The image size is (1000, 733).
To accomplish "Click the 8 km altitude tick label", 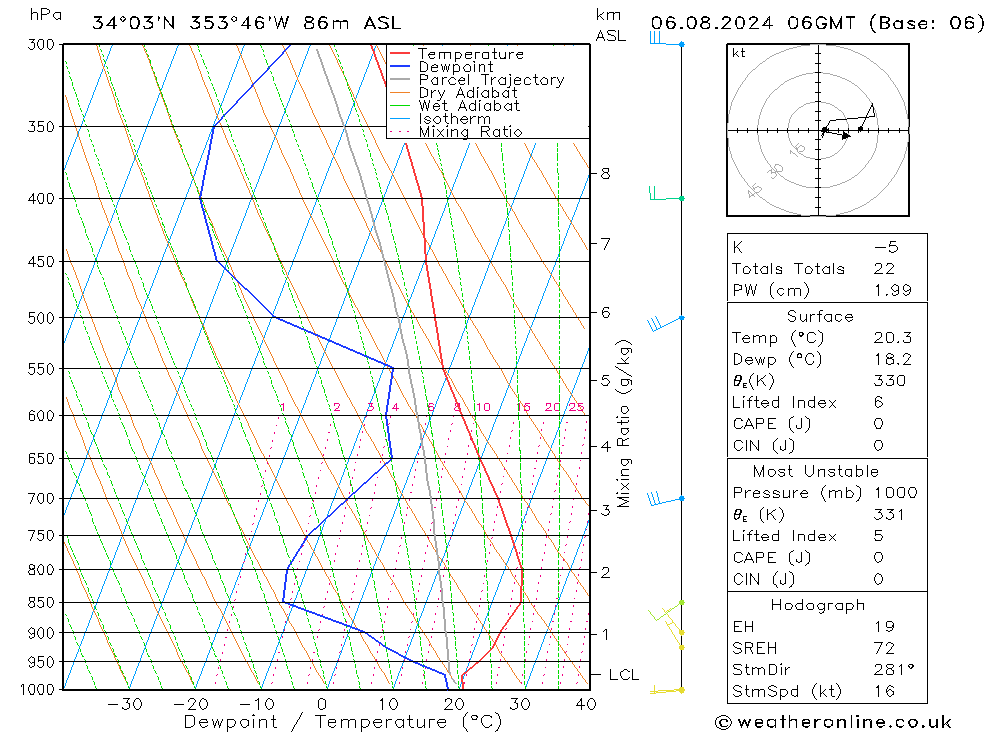I will [605, 174].
